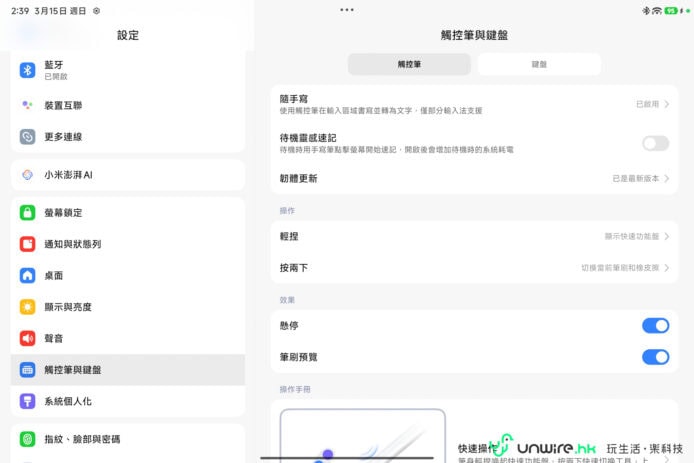This screenshot has width=694, height=463.
Task: Turn off the 懸停 toggle
Action: click(x=655, y=325)
